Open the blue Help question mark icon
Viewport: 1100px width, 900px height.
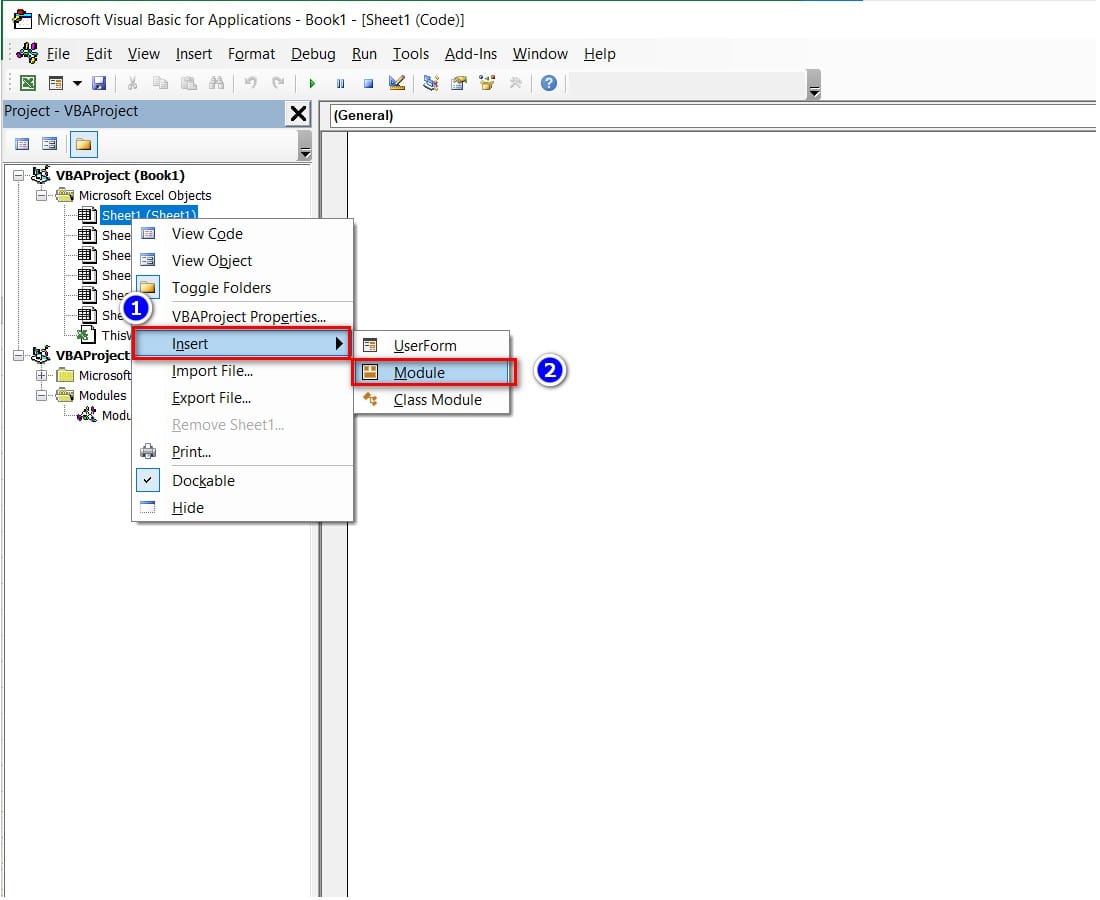[x=548, y=84]
